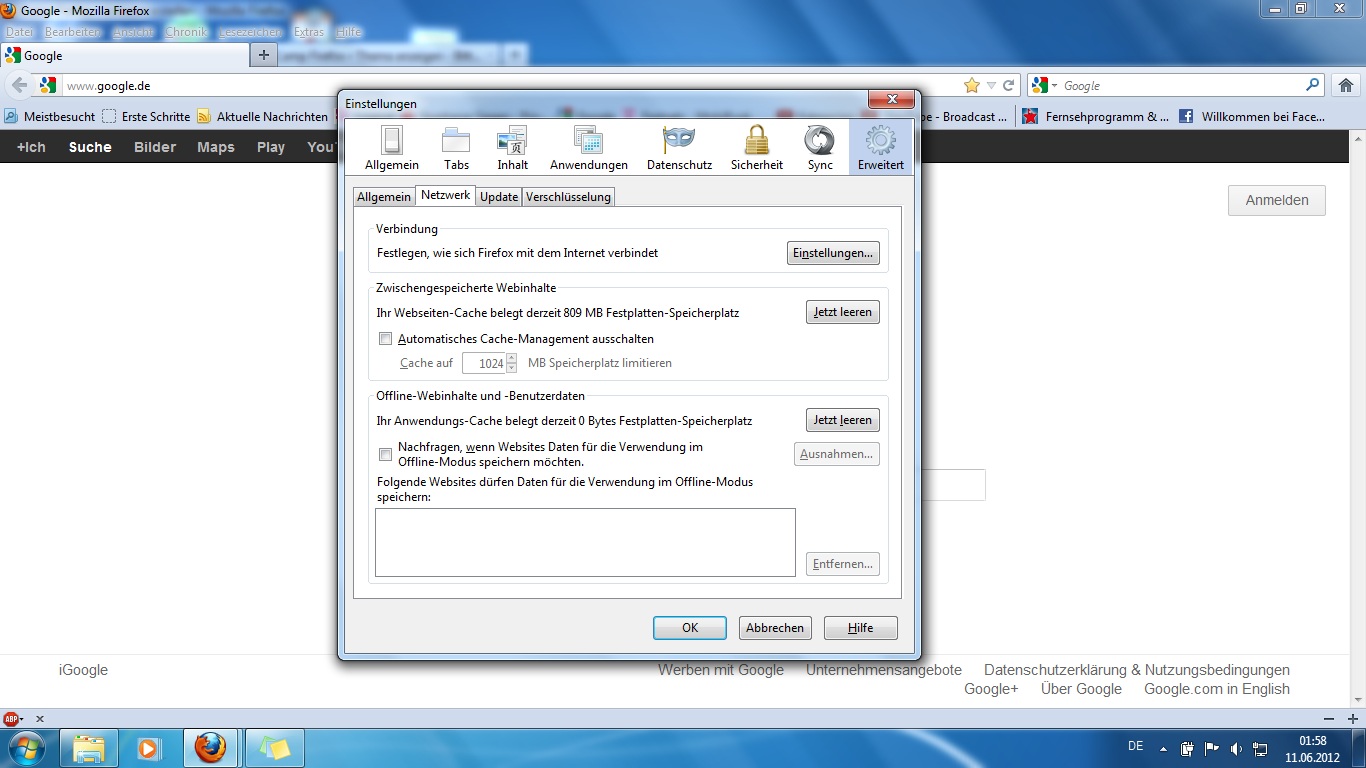Show hidden tray icons arrow

[x=1163, y=748]
